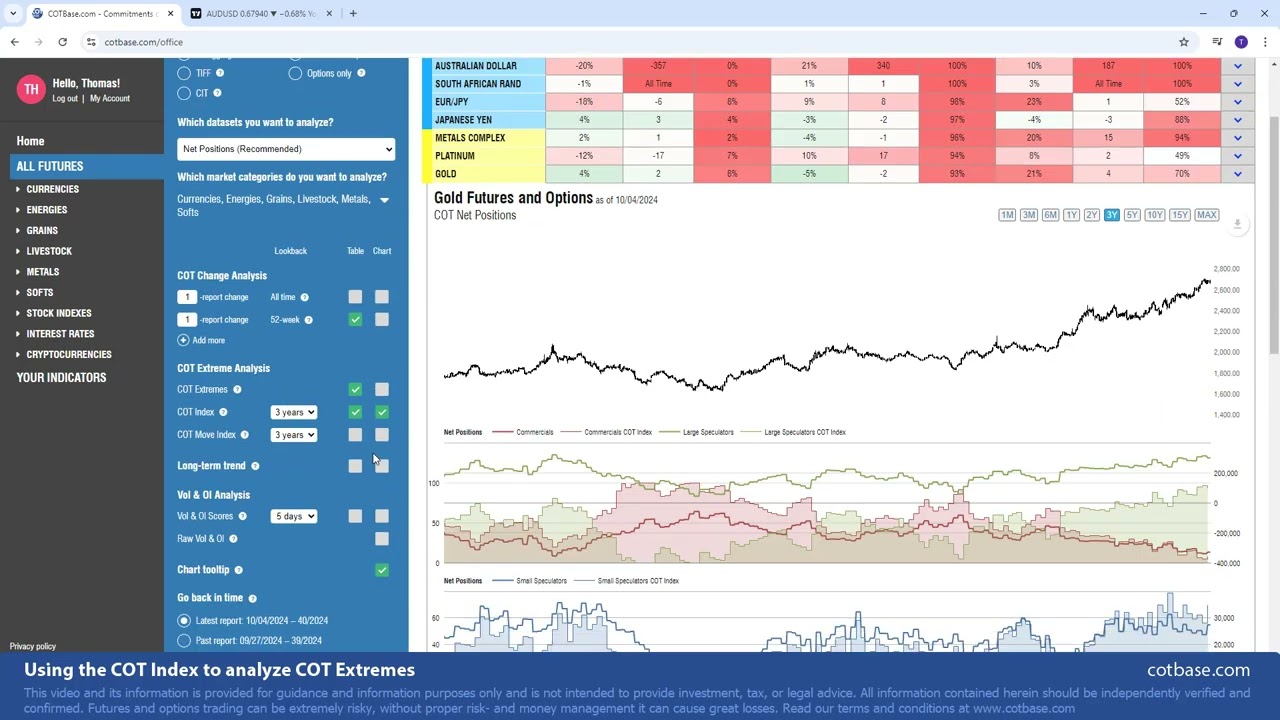
Task: Click the browser back arrow
Action: [15, 42]
